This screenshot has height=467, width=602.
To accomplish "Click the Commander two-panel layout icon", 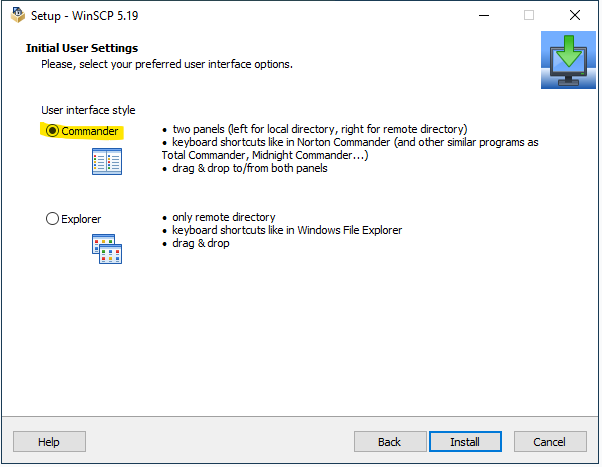I will coord(106,162).
